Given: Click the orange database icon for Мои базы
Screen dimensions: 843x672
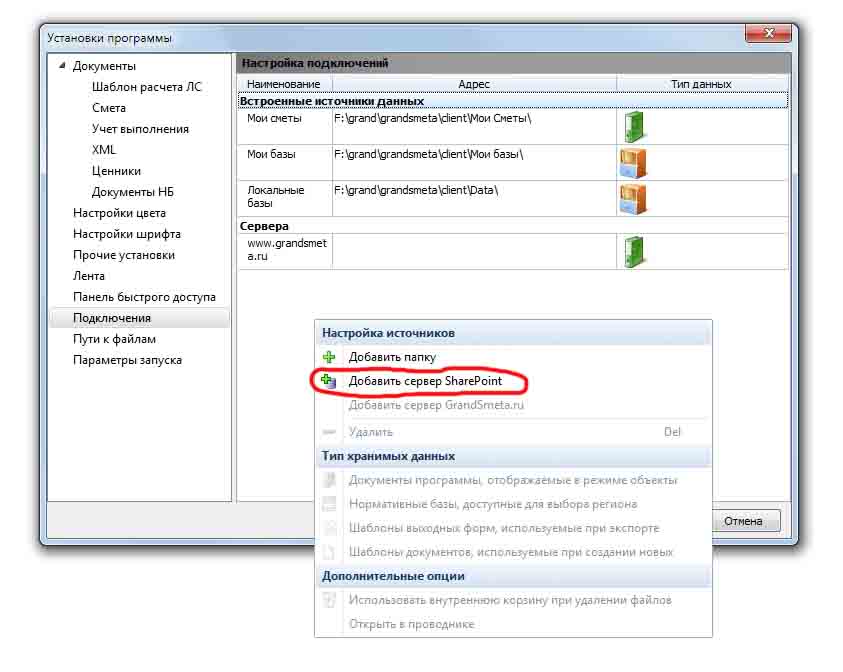Looking at the screenshot, I should point(633,163).
